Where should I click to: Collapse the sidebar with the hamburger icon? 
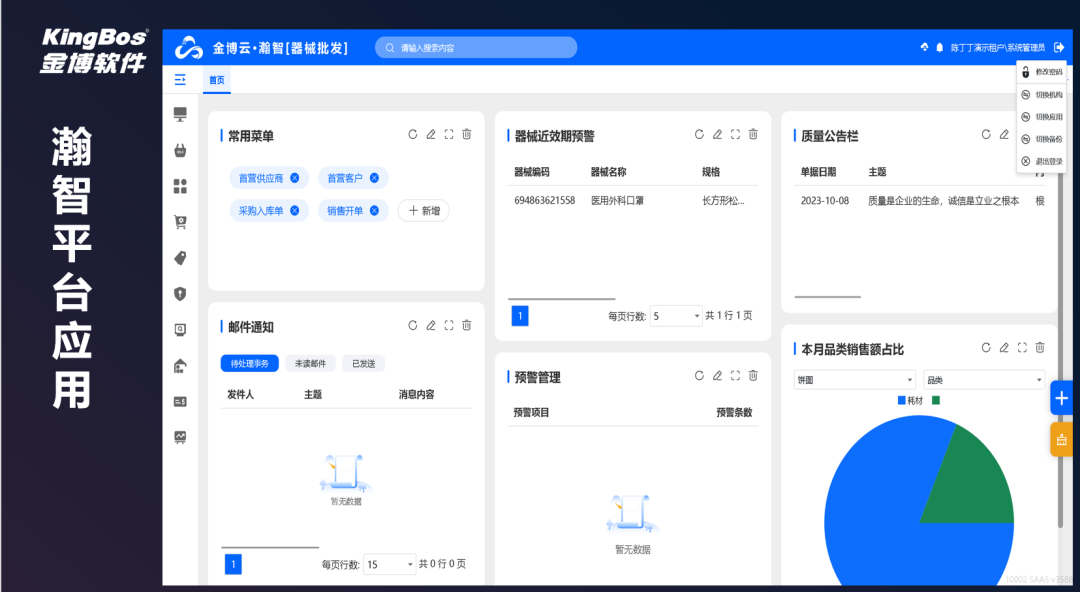tap(180, 80)
